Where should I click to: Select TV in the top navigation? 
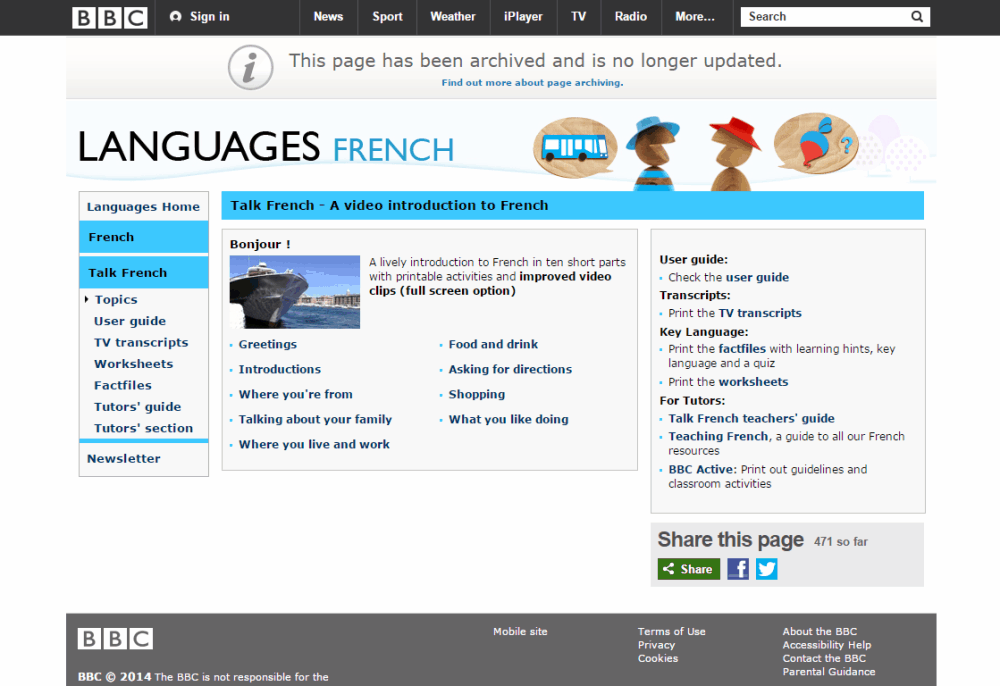tap(578, 17)
